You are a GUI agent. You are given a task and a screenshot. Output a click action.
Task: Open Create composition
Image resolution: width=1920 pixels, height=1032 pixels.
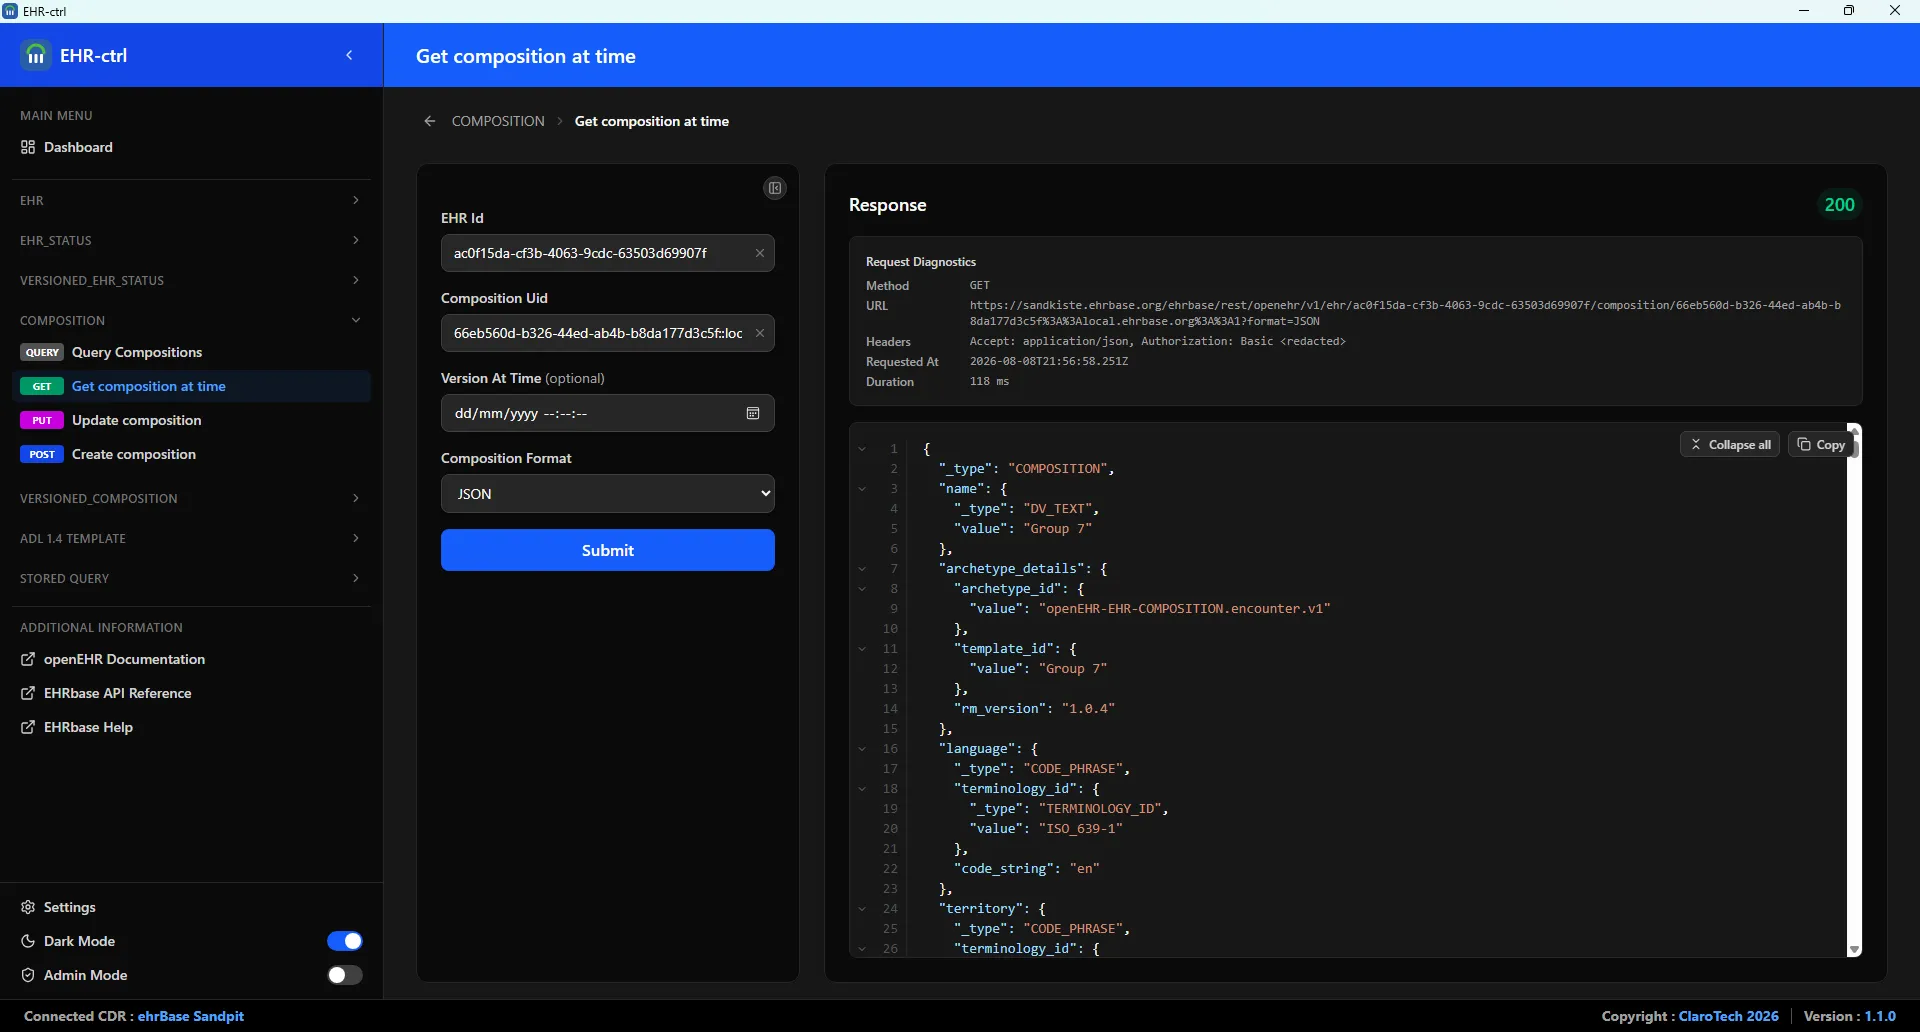[191, 454]
